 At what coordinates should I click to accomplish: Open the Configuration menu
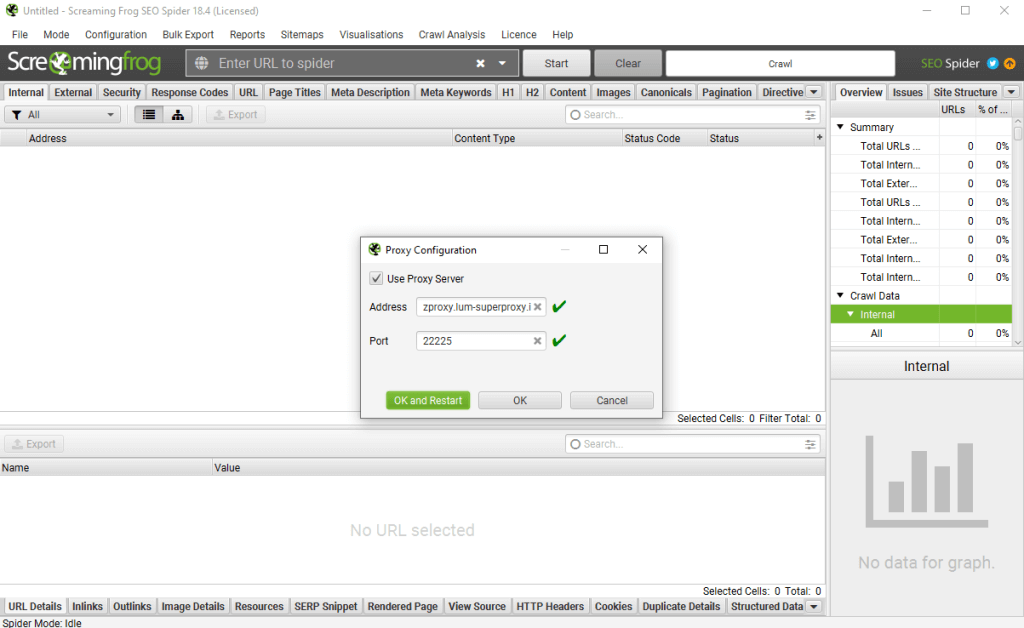116,34
